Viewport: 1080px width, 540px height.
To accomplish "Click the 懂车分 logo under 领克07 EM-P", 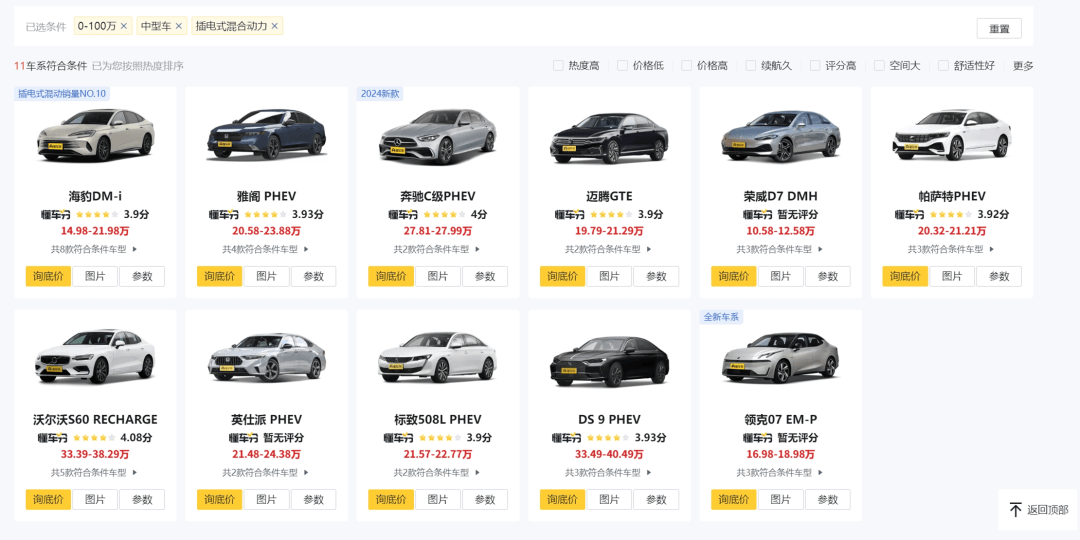I will (x=756, y=437).
